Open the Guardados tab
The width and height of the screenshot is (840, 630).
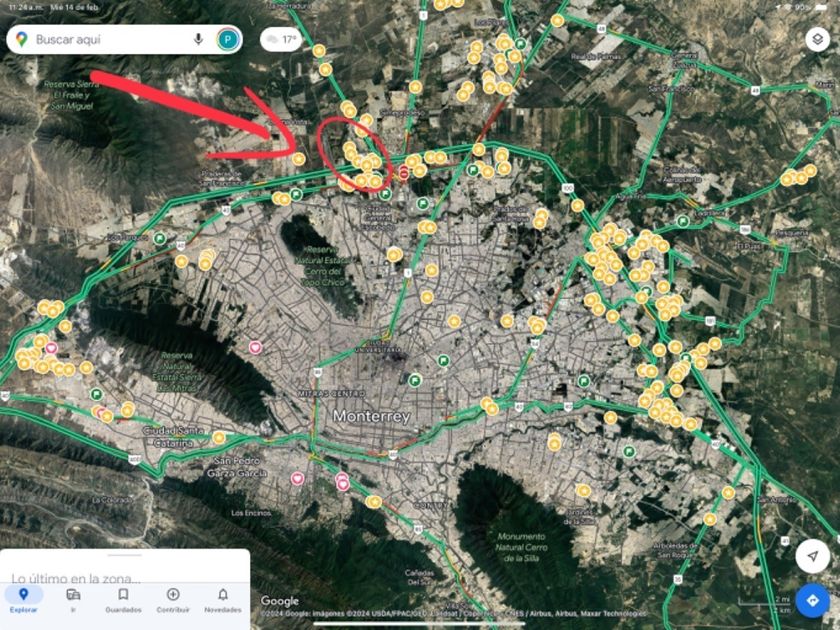(x=123, y=600)
